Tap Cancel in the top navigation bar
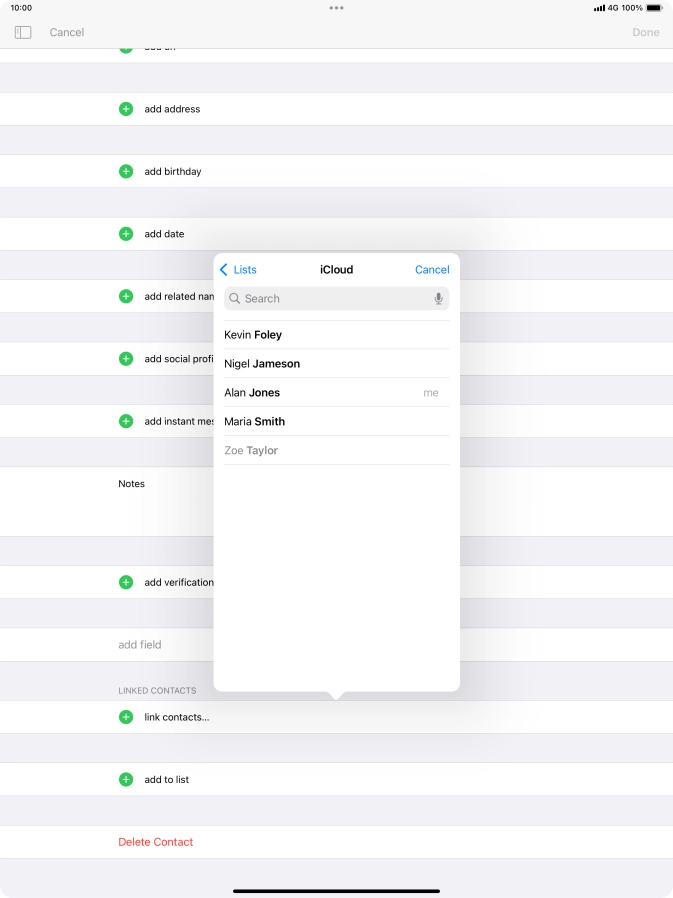673x898 pixels. pyautogui.click(x=67, y=32)
